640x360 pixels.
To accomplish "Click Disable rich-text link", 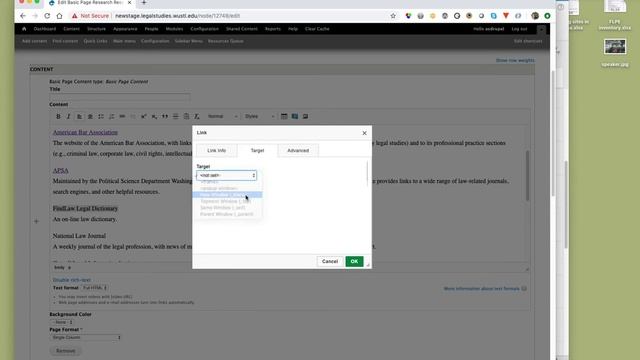I will pyautogui.click(x=72, y=280).
